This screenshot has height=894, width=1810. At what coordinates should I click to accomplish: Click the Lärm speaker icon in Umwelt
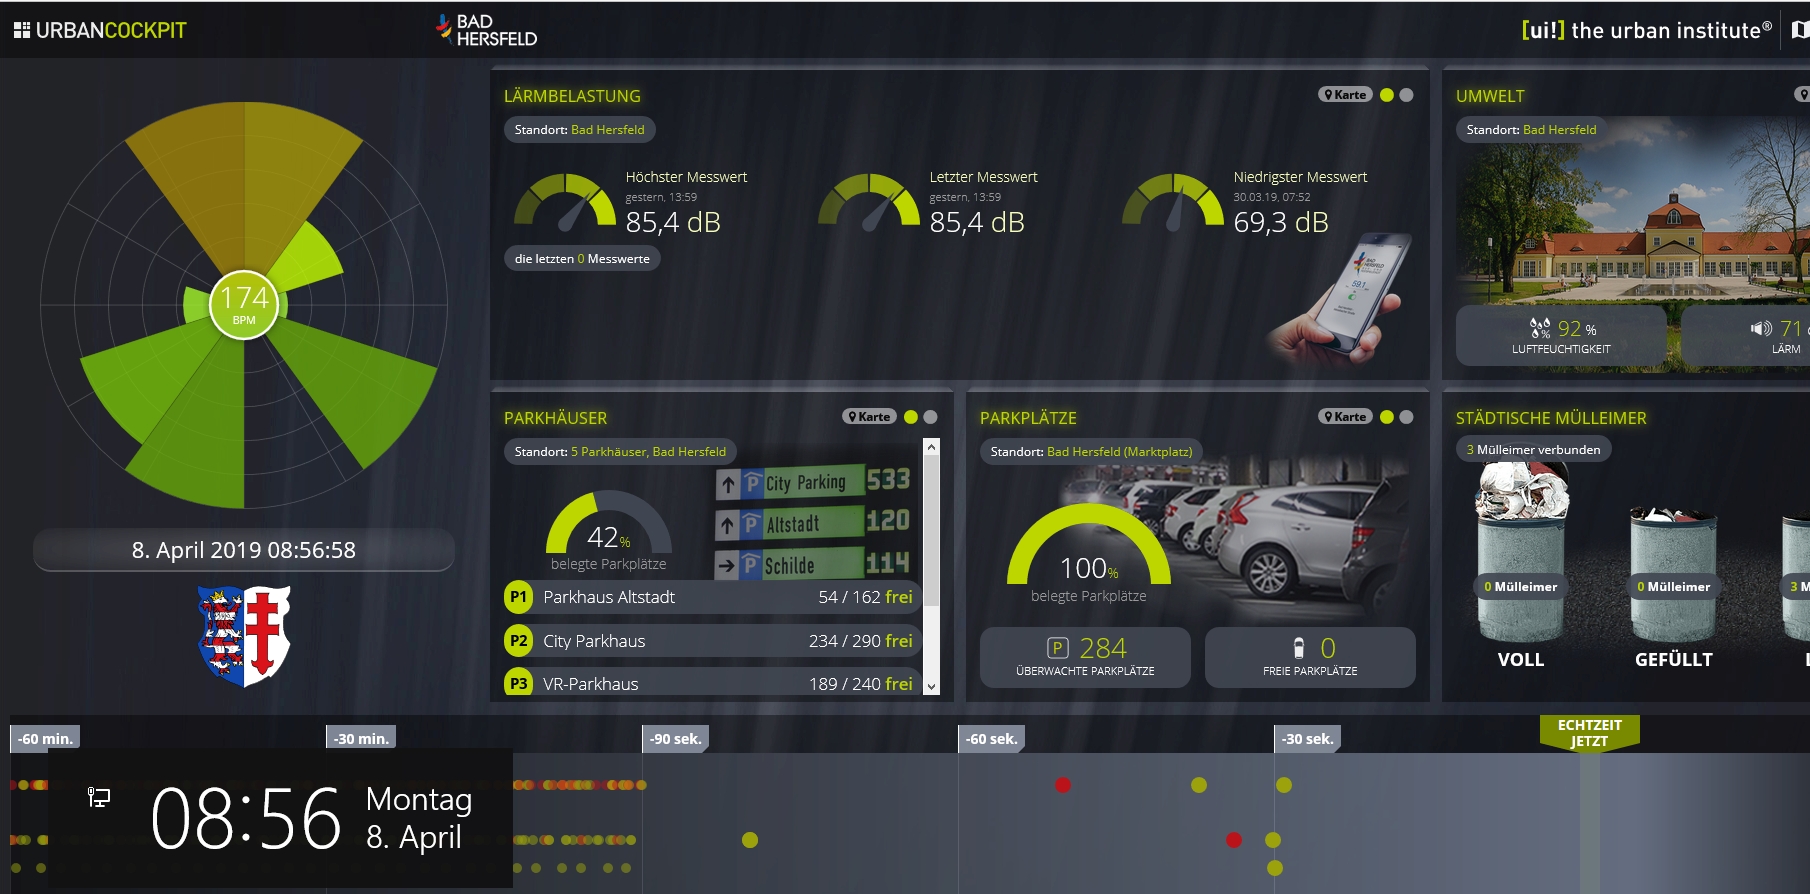[x=1760, y=328]
